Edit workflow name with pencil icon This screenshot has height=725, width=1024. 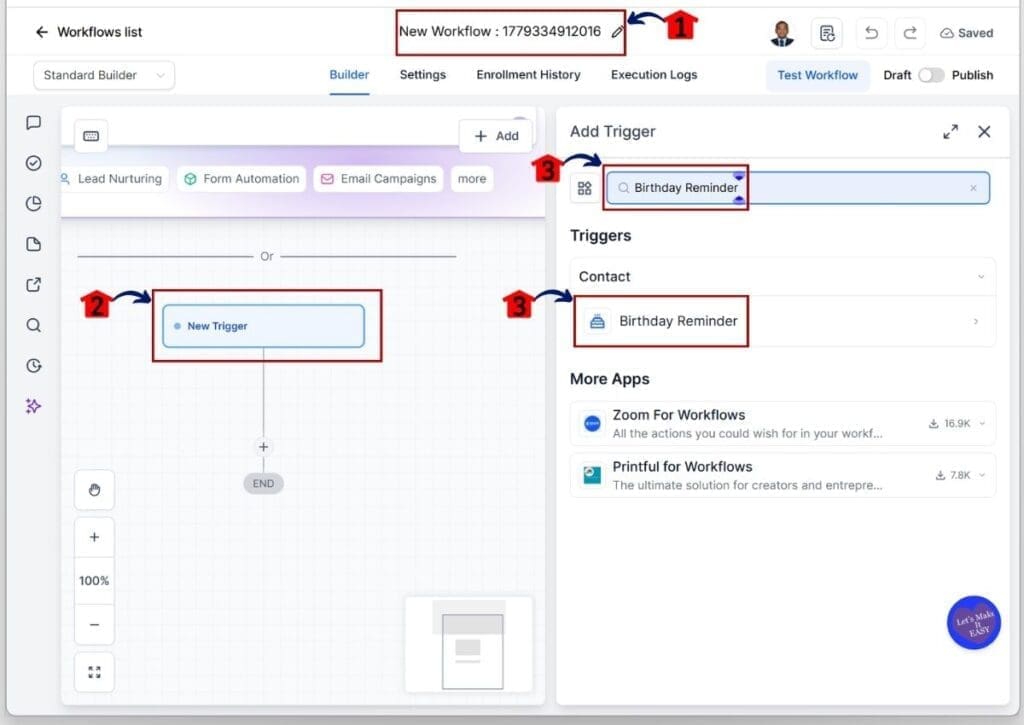(617, 32)
